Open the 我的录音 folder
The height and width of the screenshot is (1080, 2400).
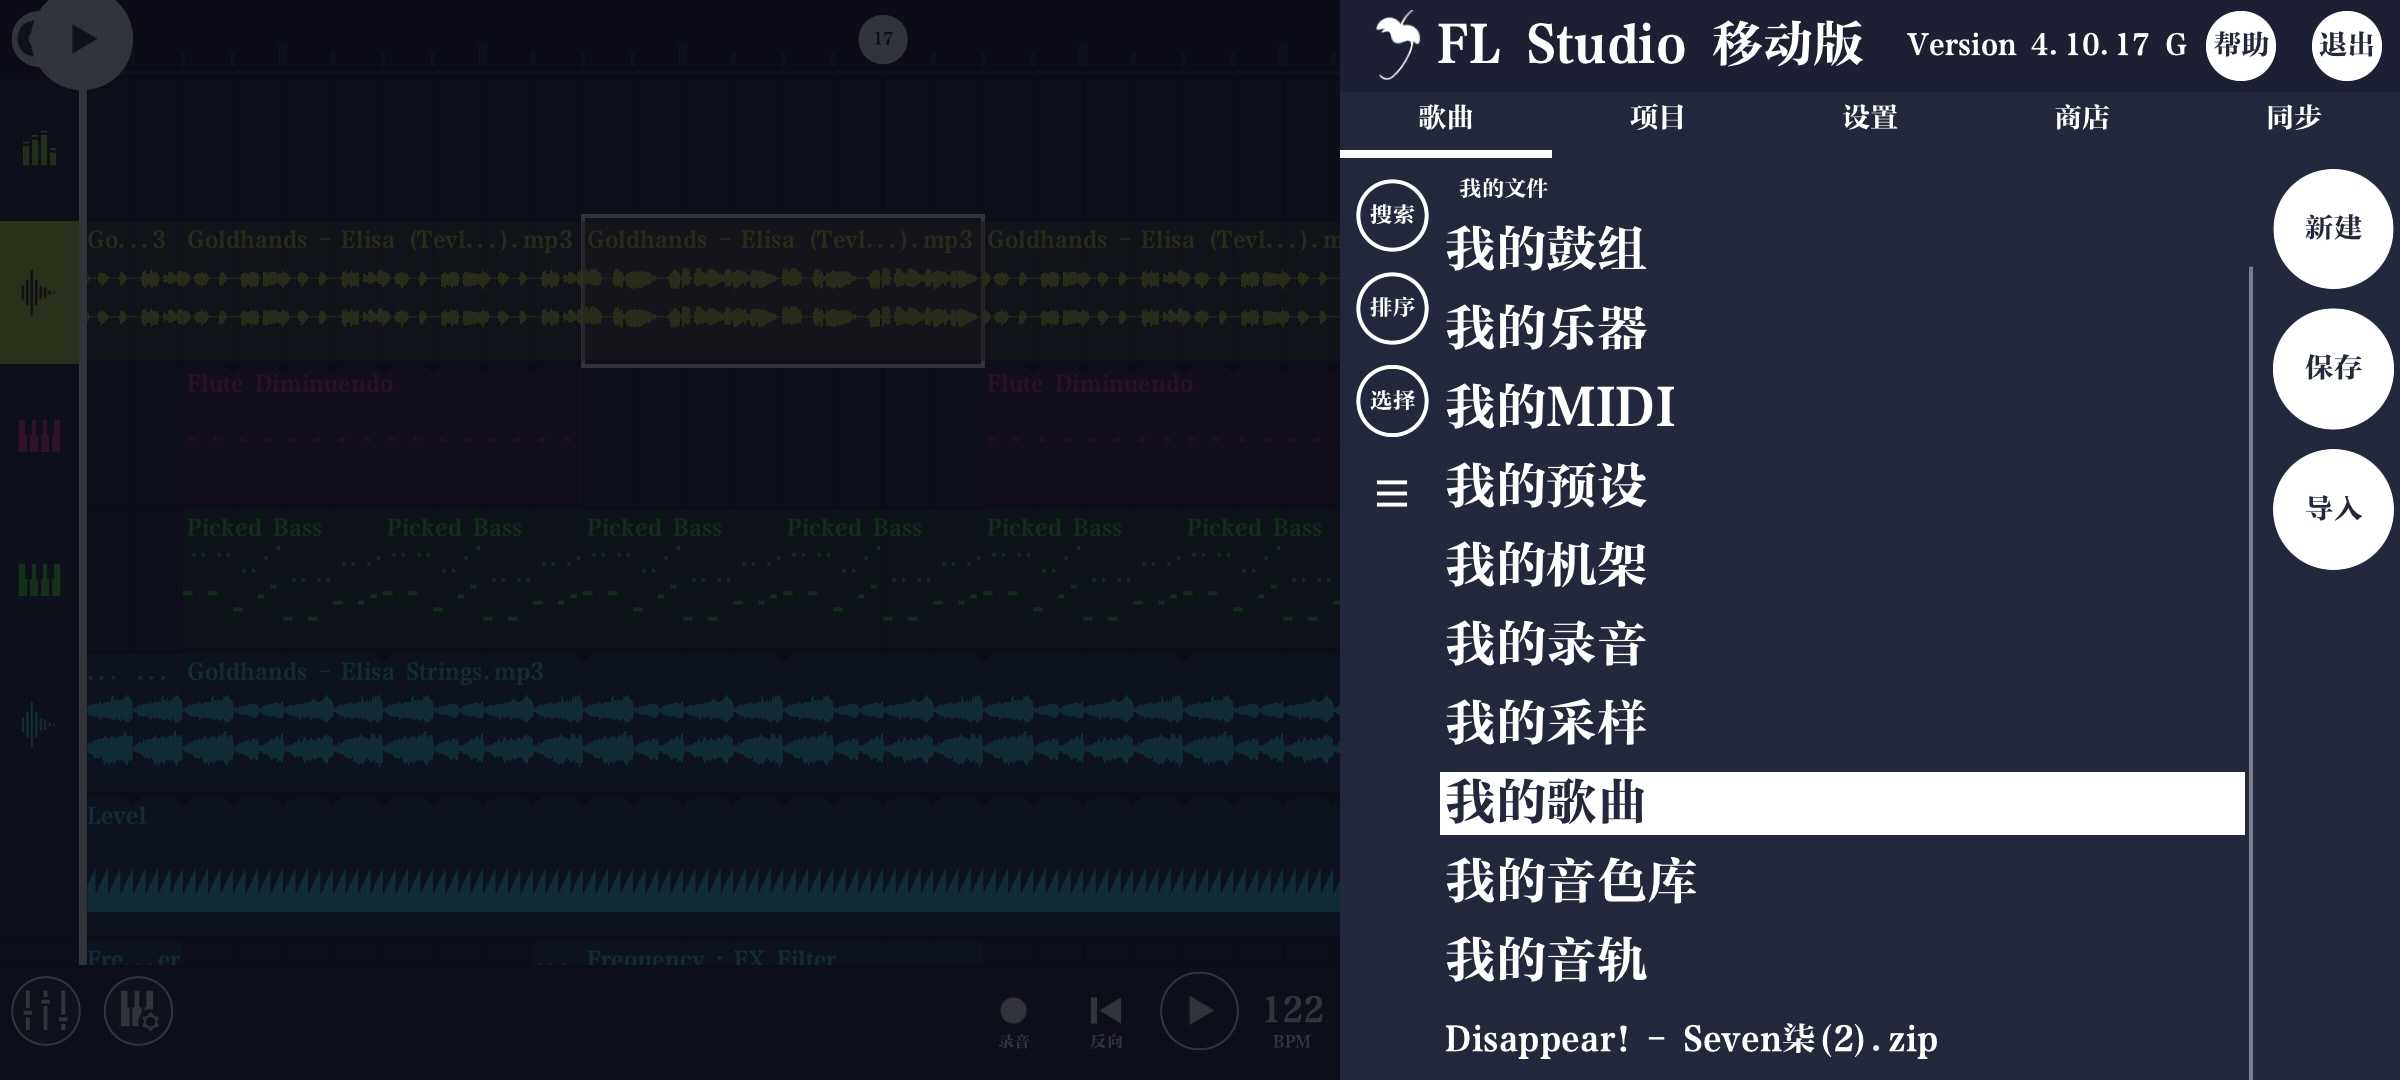1842,643
